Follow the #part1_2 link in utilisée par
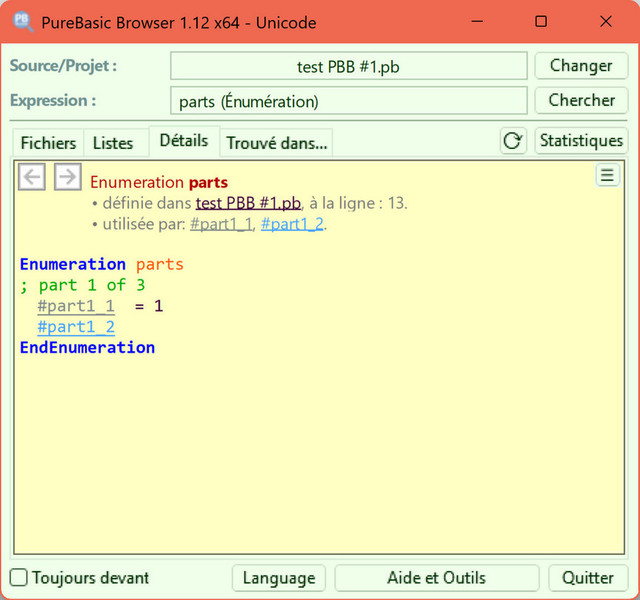640x600 pixels. (x=292, y=224)
